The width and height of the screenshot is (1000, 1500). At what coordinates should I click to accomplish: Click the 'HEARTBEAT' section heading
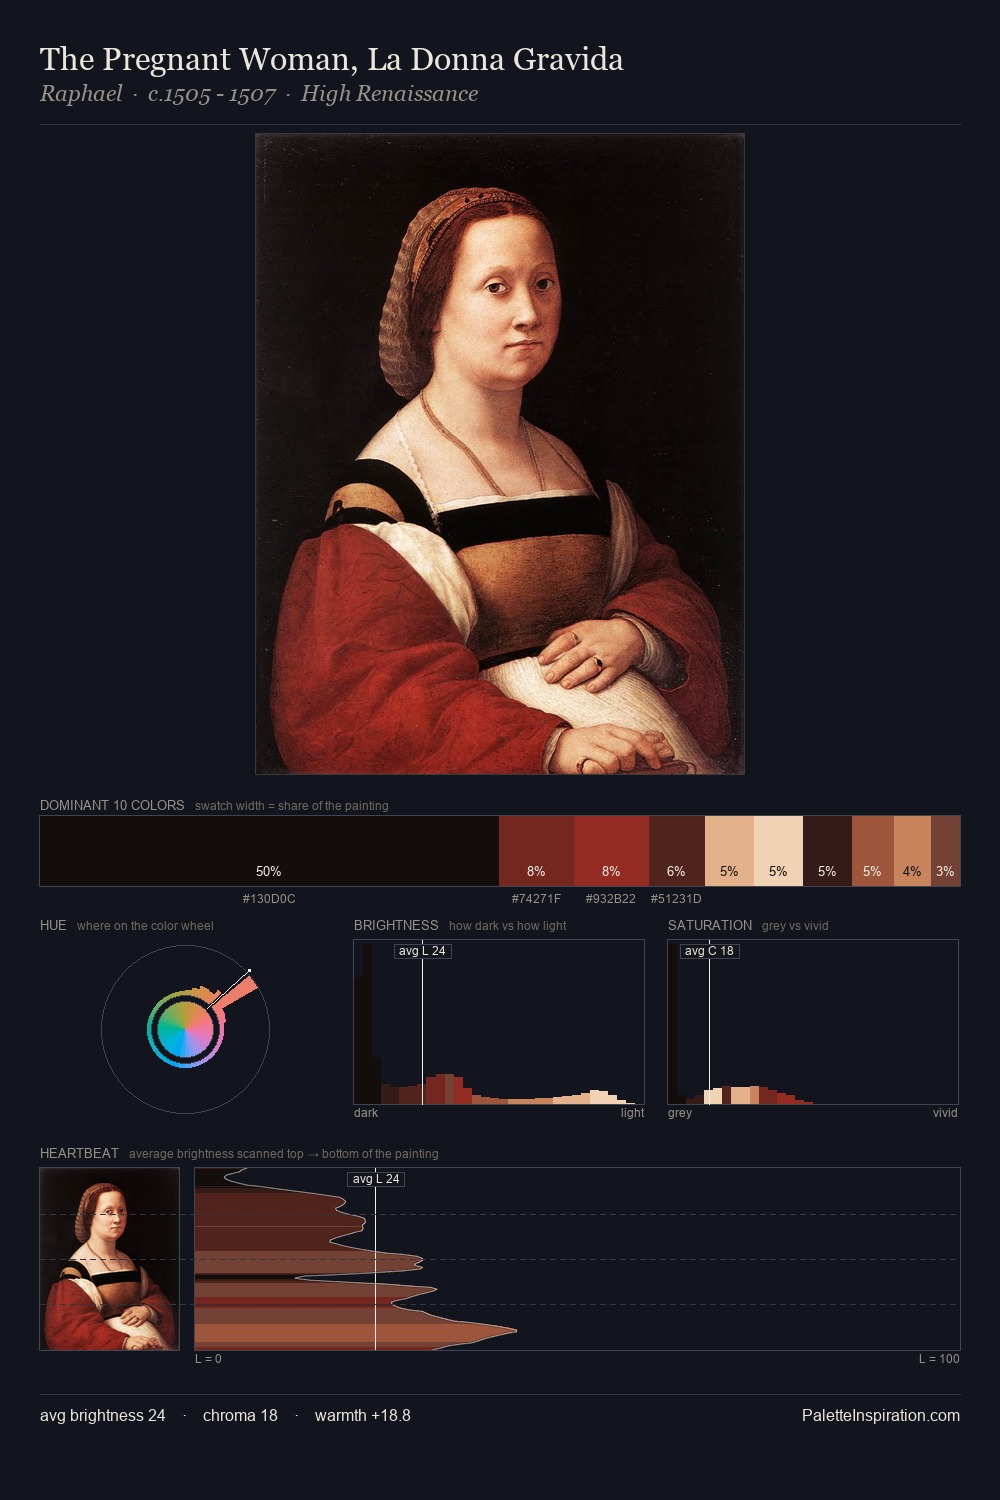click(79, 1153)
